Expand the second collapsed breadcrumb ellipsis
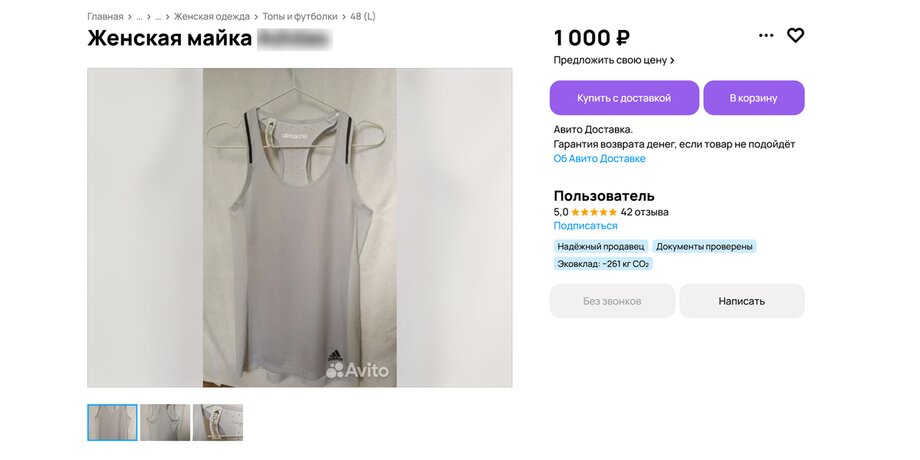The height and width of the screenshot is (460, 920). 158,17
